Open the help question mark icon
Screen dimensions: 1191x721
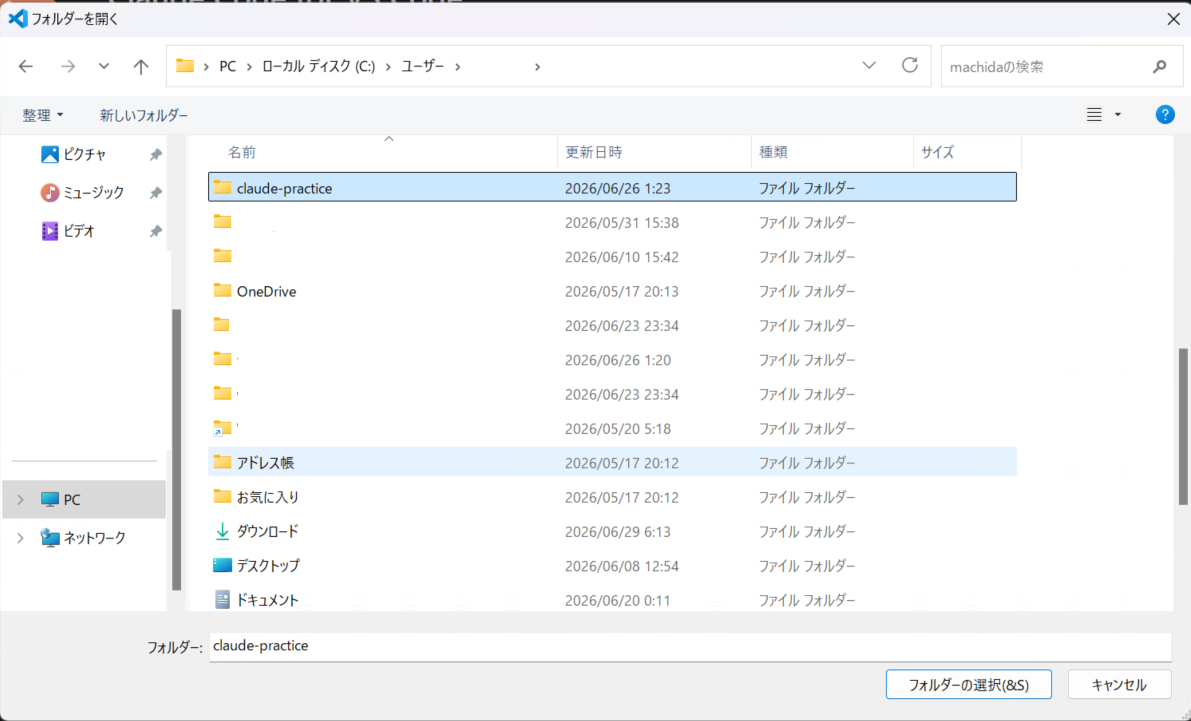click(x=1164, y=115)
